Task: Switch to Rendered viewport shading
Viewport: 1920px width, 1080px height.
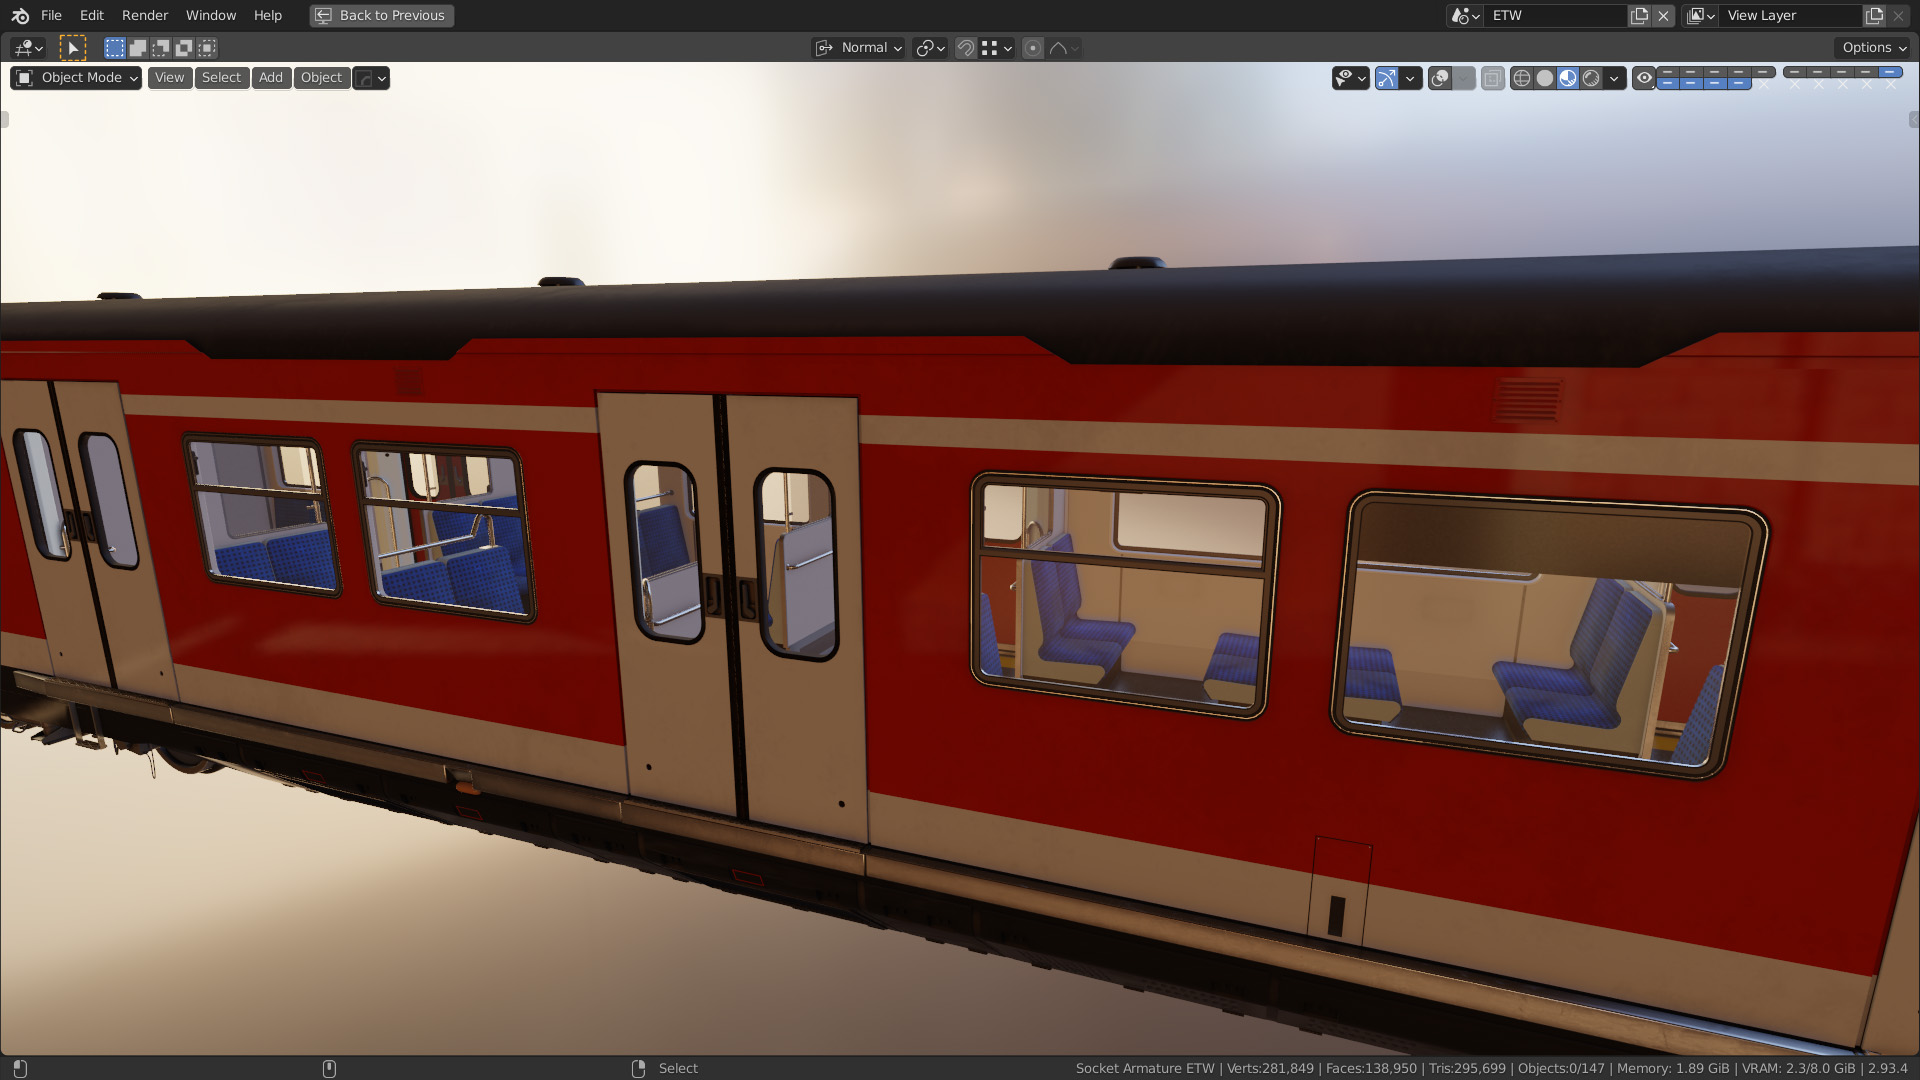Action: point(1591,78)
